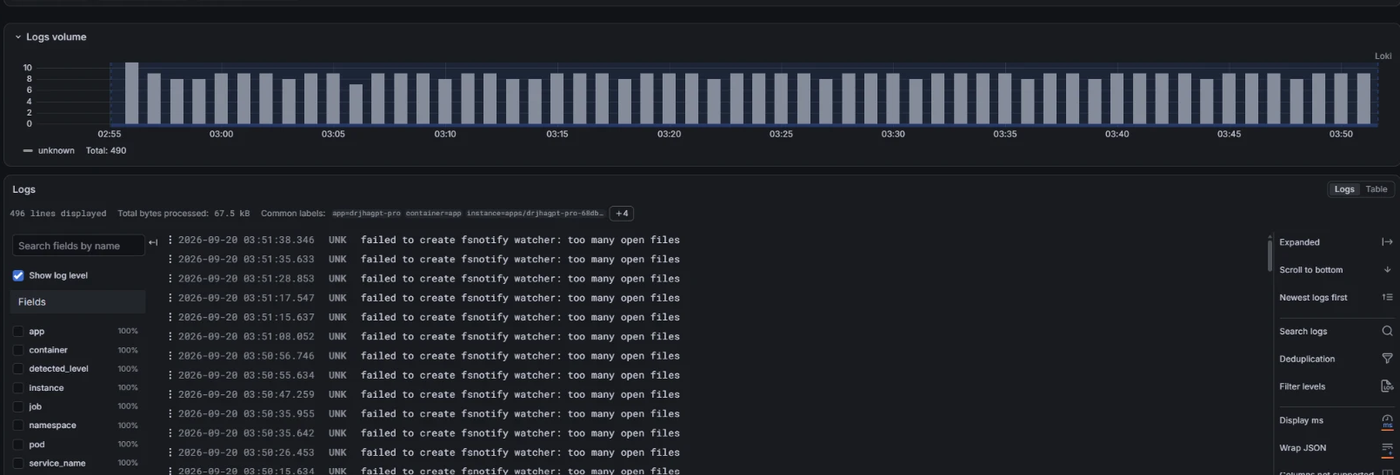
Task: Click the Newest logs first sort icon
Action: pyautogui.click(x=1387, y=297)
